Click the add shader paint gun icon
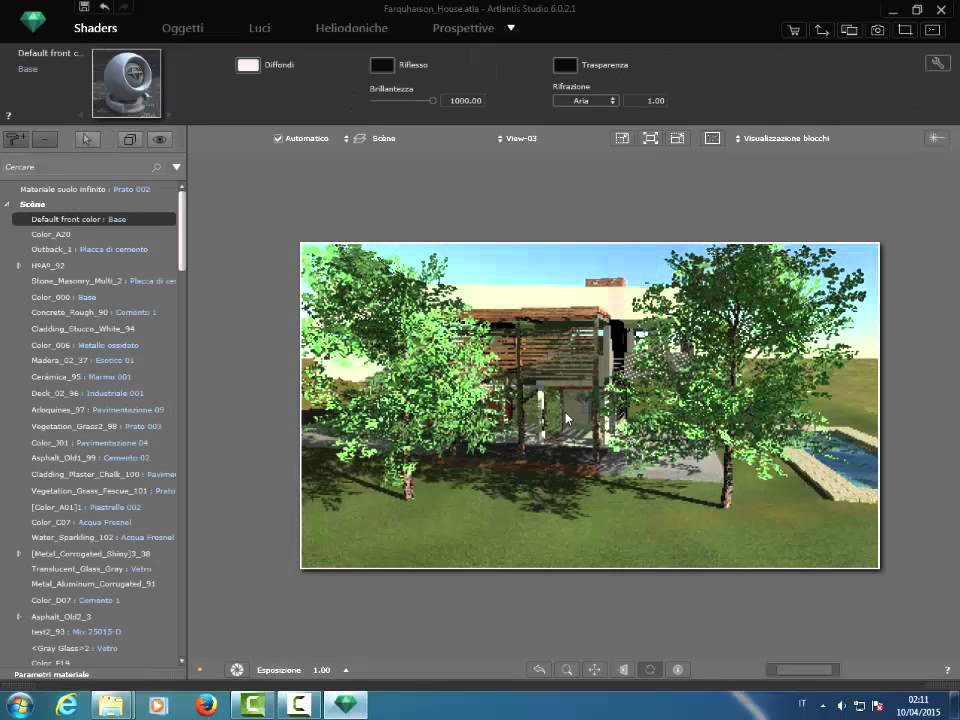 15,139
